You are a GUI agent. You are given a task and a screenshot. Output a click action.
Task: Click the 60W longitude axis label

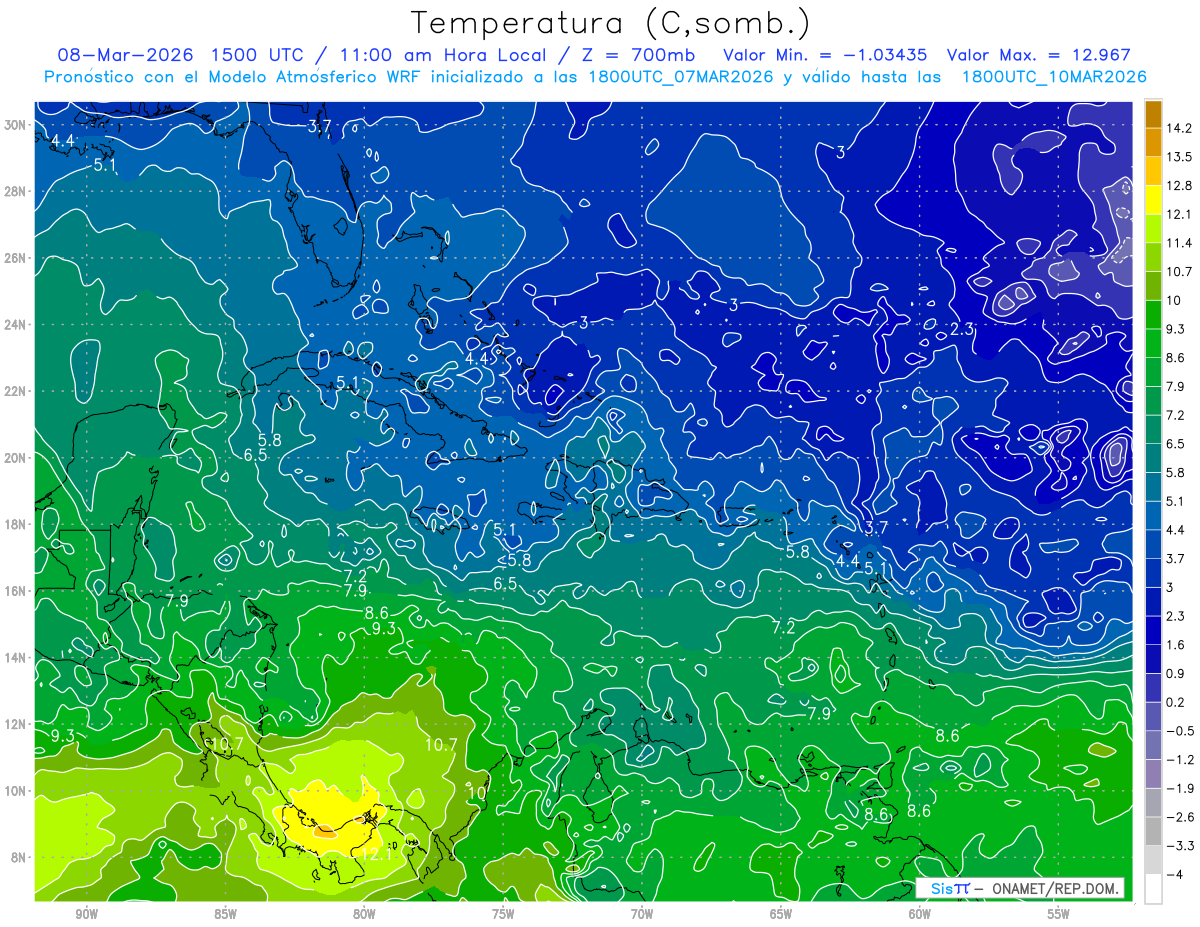tap(920, 914)
